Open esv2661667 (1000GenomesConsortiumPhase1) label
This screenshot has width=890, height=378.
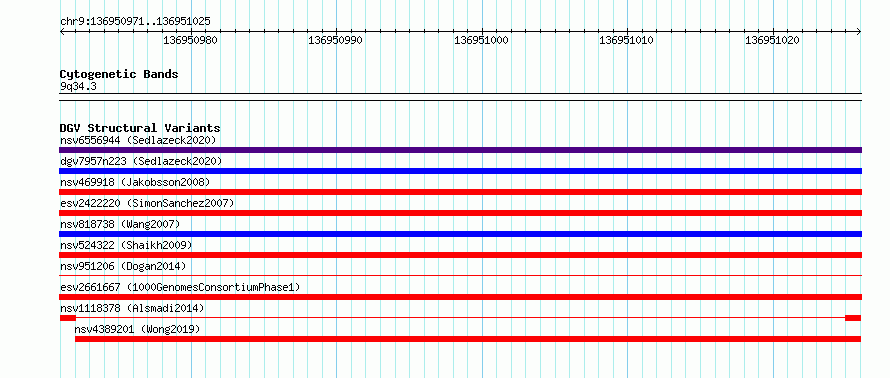pyautogui.click(x=180, y=287)
